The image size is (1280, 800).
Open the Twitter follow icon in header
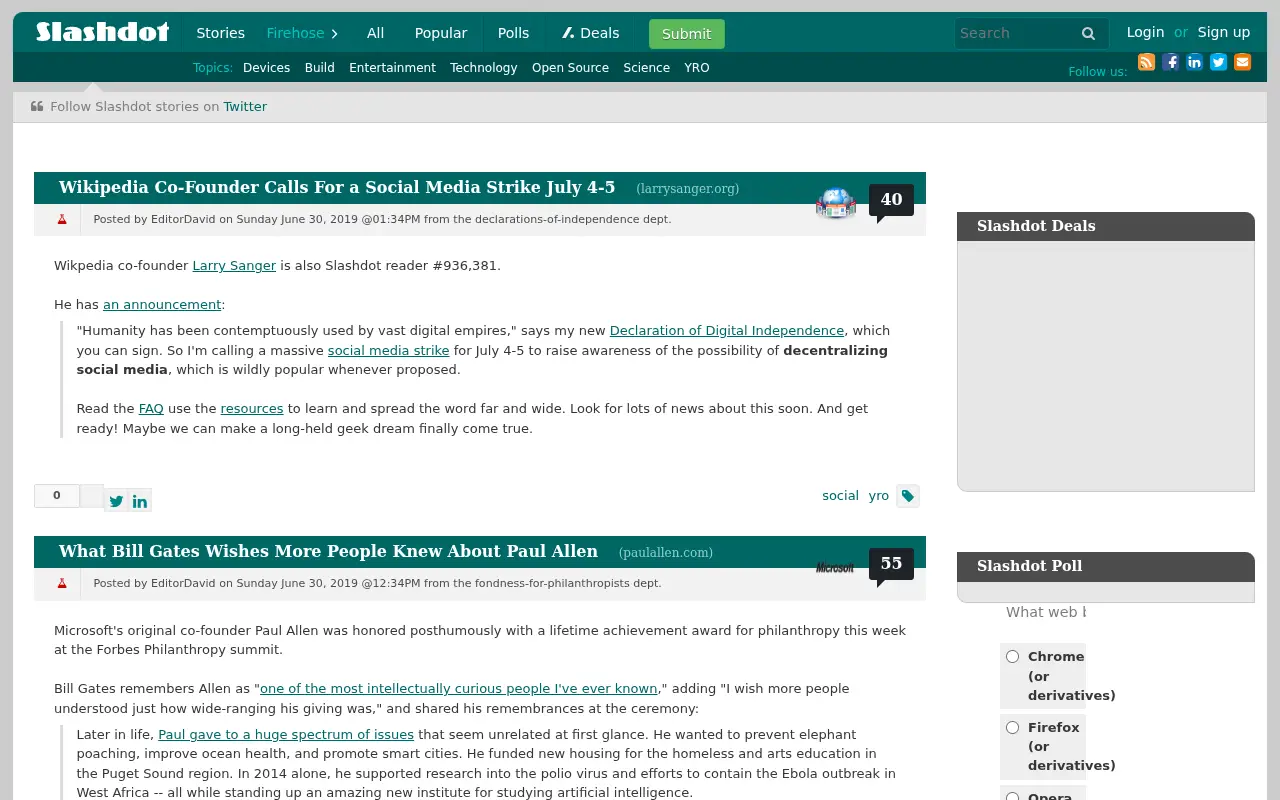(x=1218, y=62)
